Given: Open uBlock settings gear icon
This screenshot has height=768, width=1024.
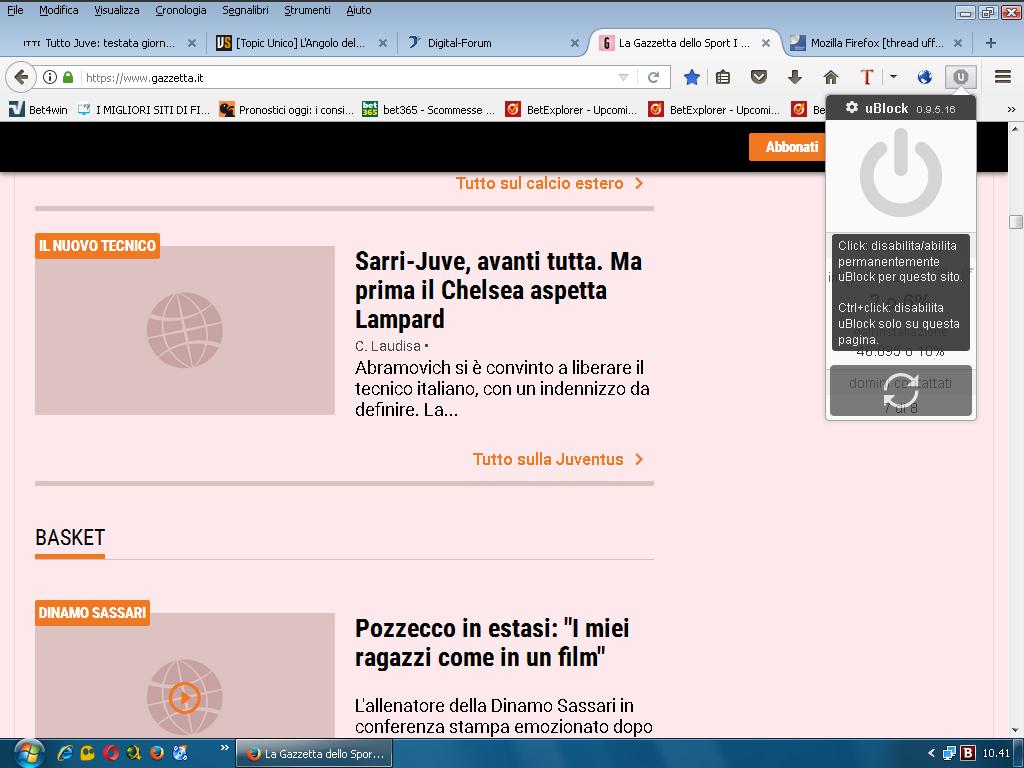Looking at the screenshot, I should point(852,107).
